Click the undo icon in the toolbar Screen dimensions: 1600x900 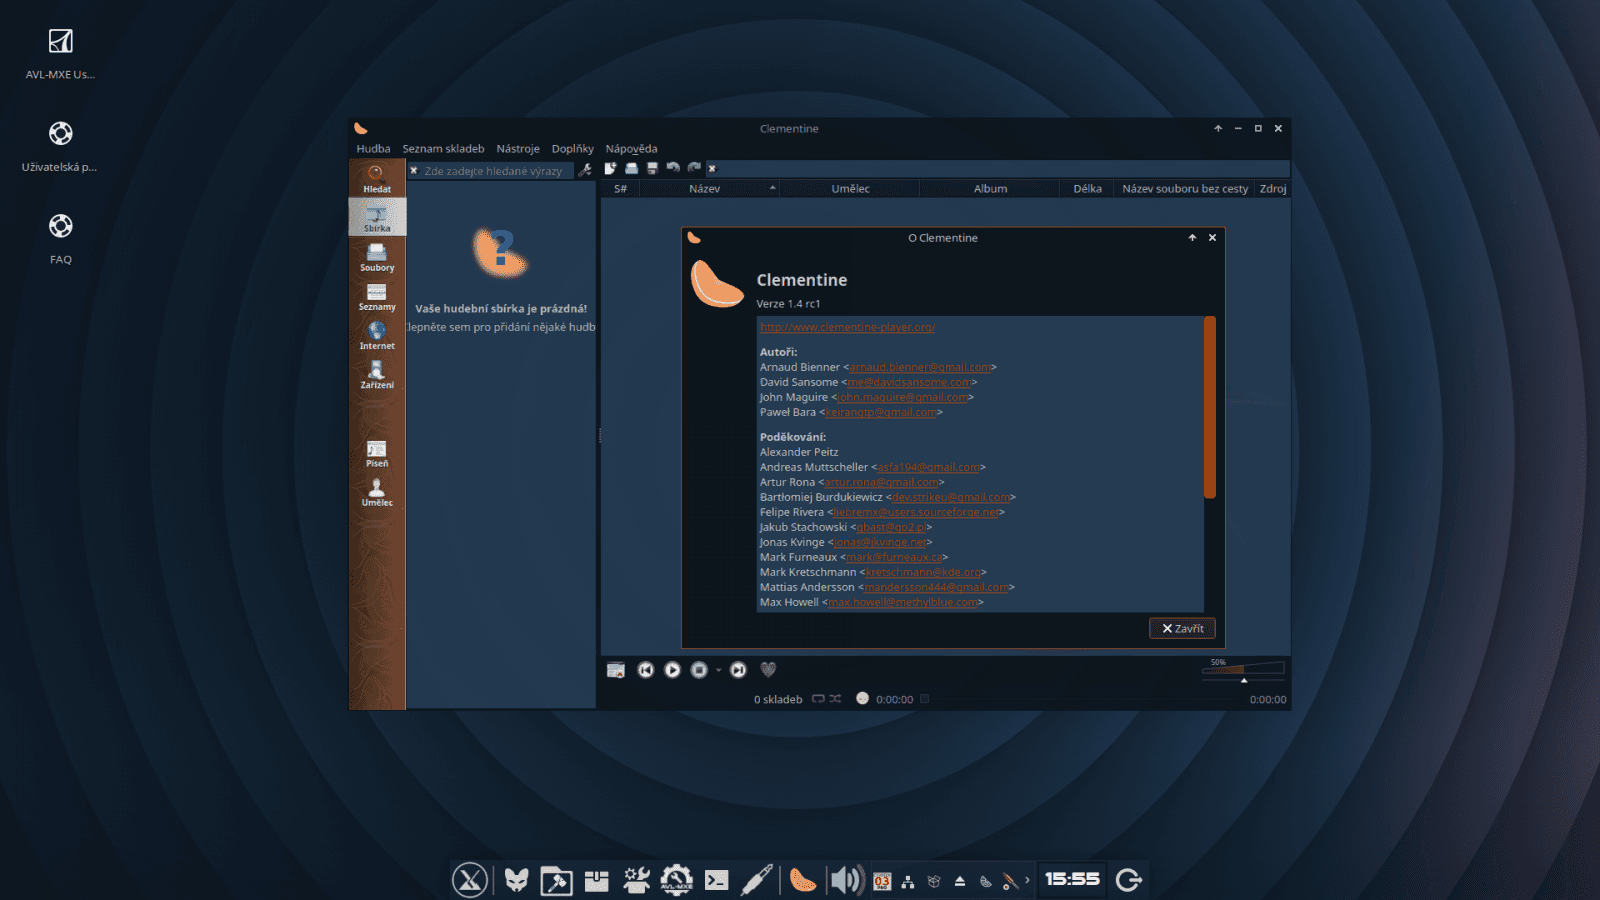point(671,168)
